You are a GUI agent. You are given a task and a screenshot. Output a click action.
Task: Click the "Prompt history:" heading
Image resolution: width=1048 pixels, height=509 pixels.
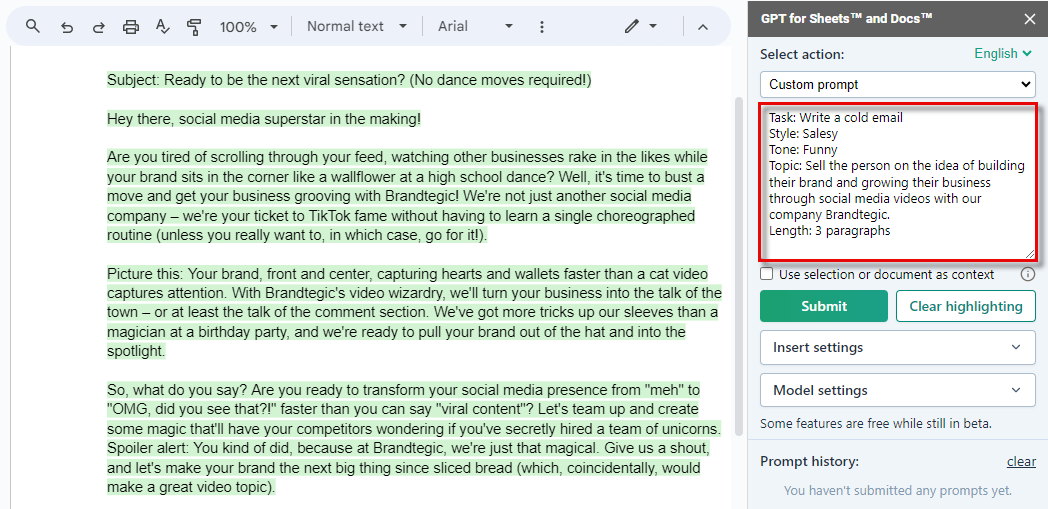pos(809,462)
